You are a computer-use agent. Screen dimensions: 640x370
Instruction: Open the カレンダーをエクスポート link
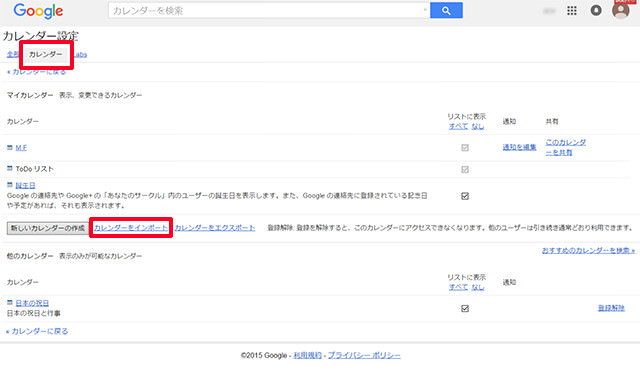click(215, 228)
